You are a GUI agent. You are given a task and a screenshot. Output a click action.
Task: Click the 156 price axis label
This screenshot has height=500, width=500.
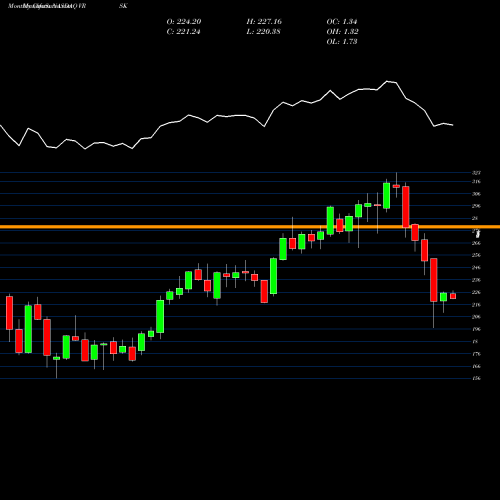tap(476, 378)
